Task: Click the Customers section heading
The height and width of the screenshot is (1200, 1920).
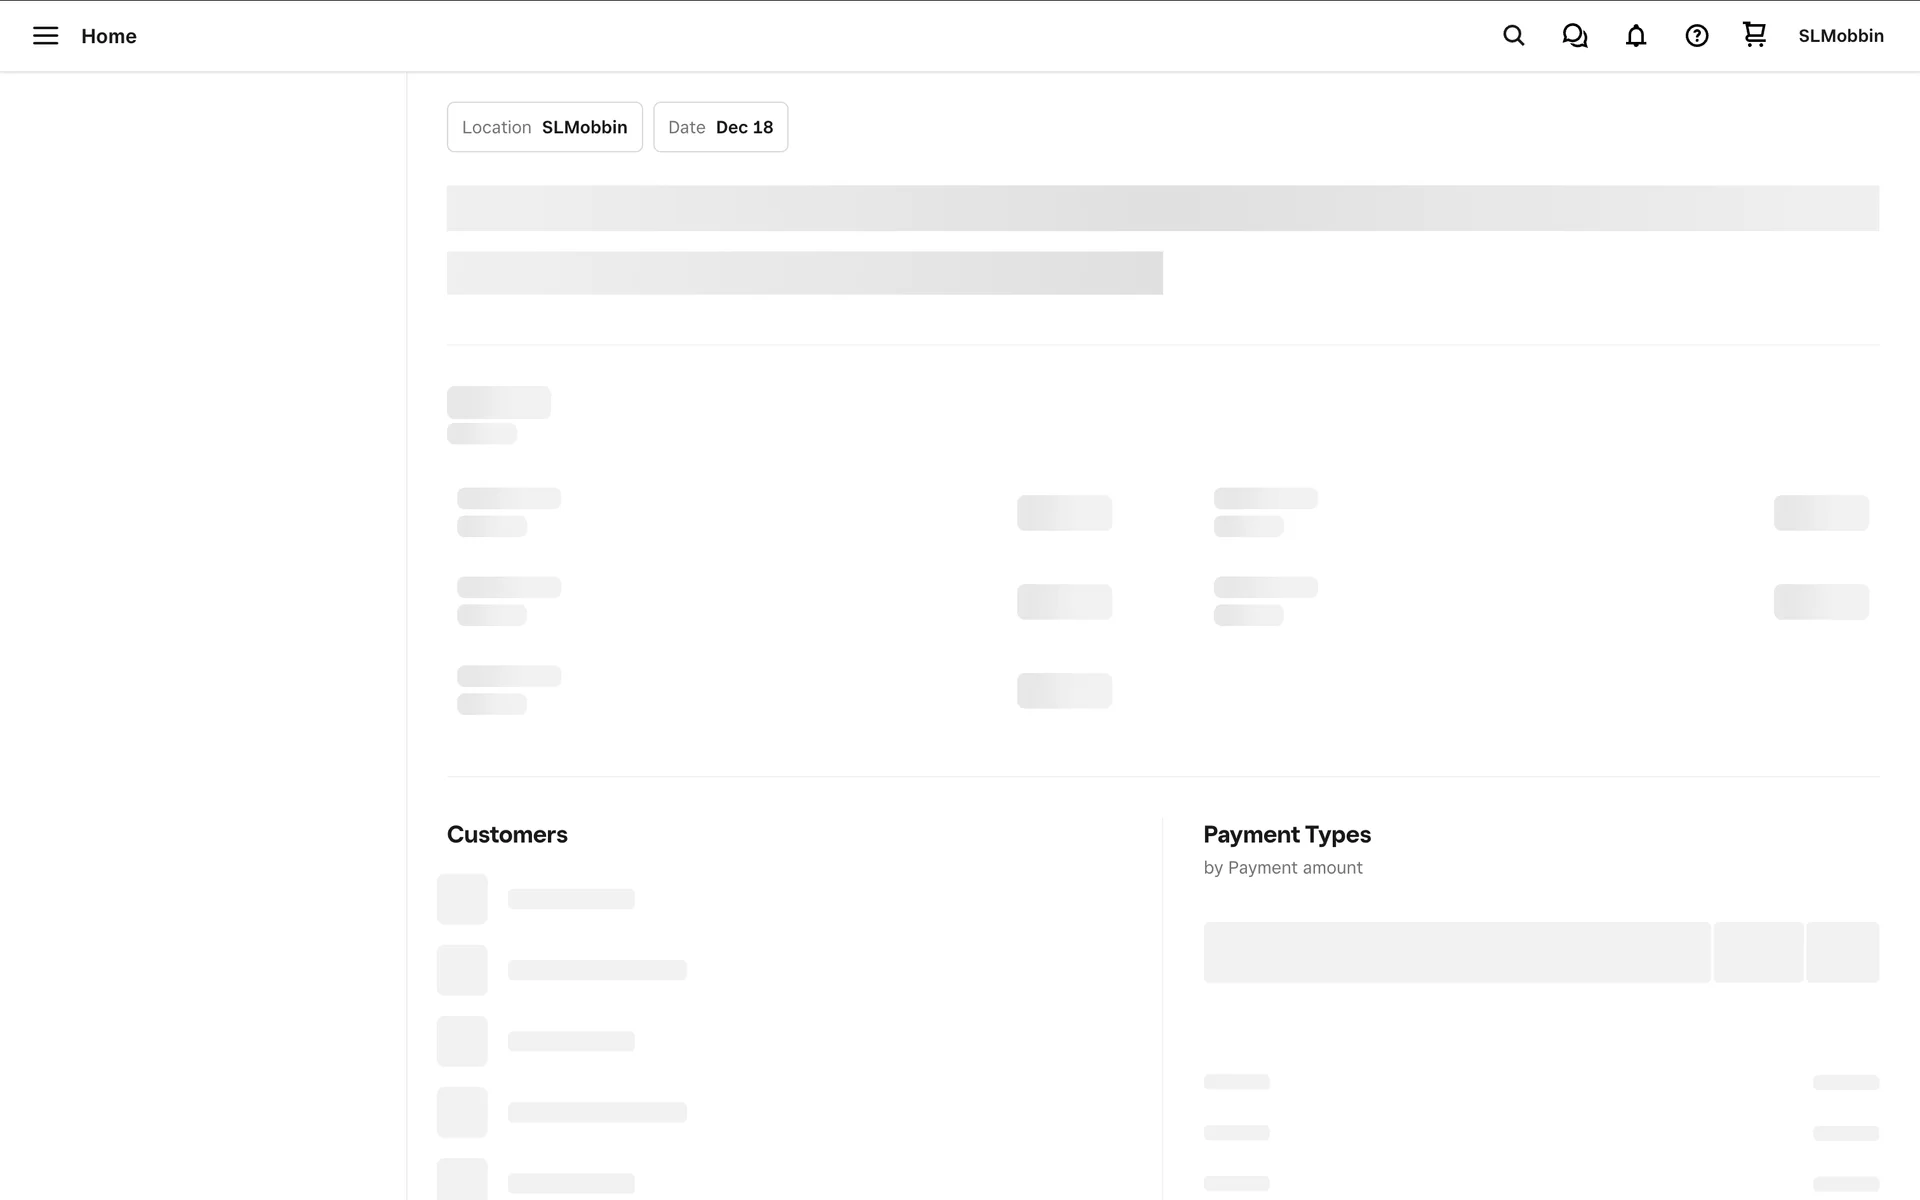Action: pos(507,834)
